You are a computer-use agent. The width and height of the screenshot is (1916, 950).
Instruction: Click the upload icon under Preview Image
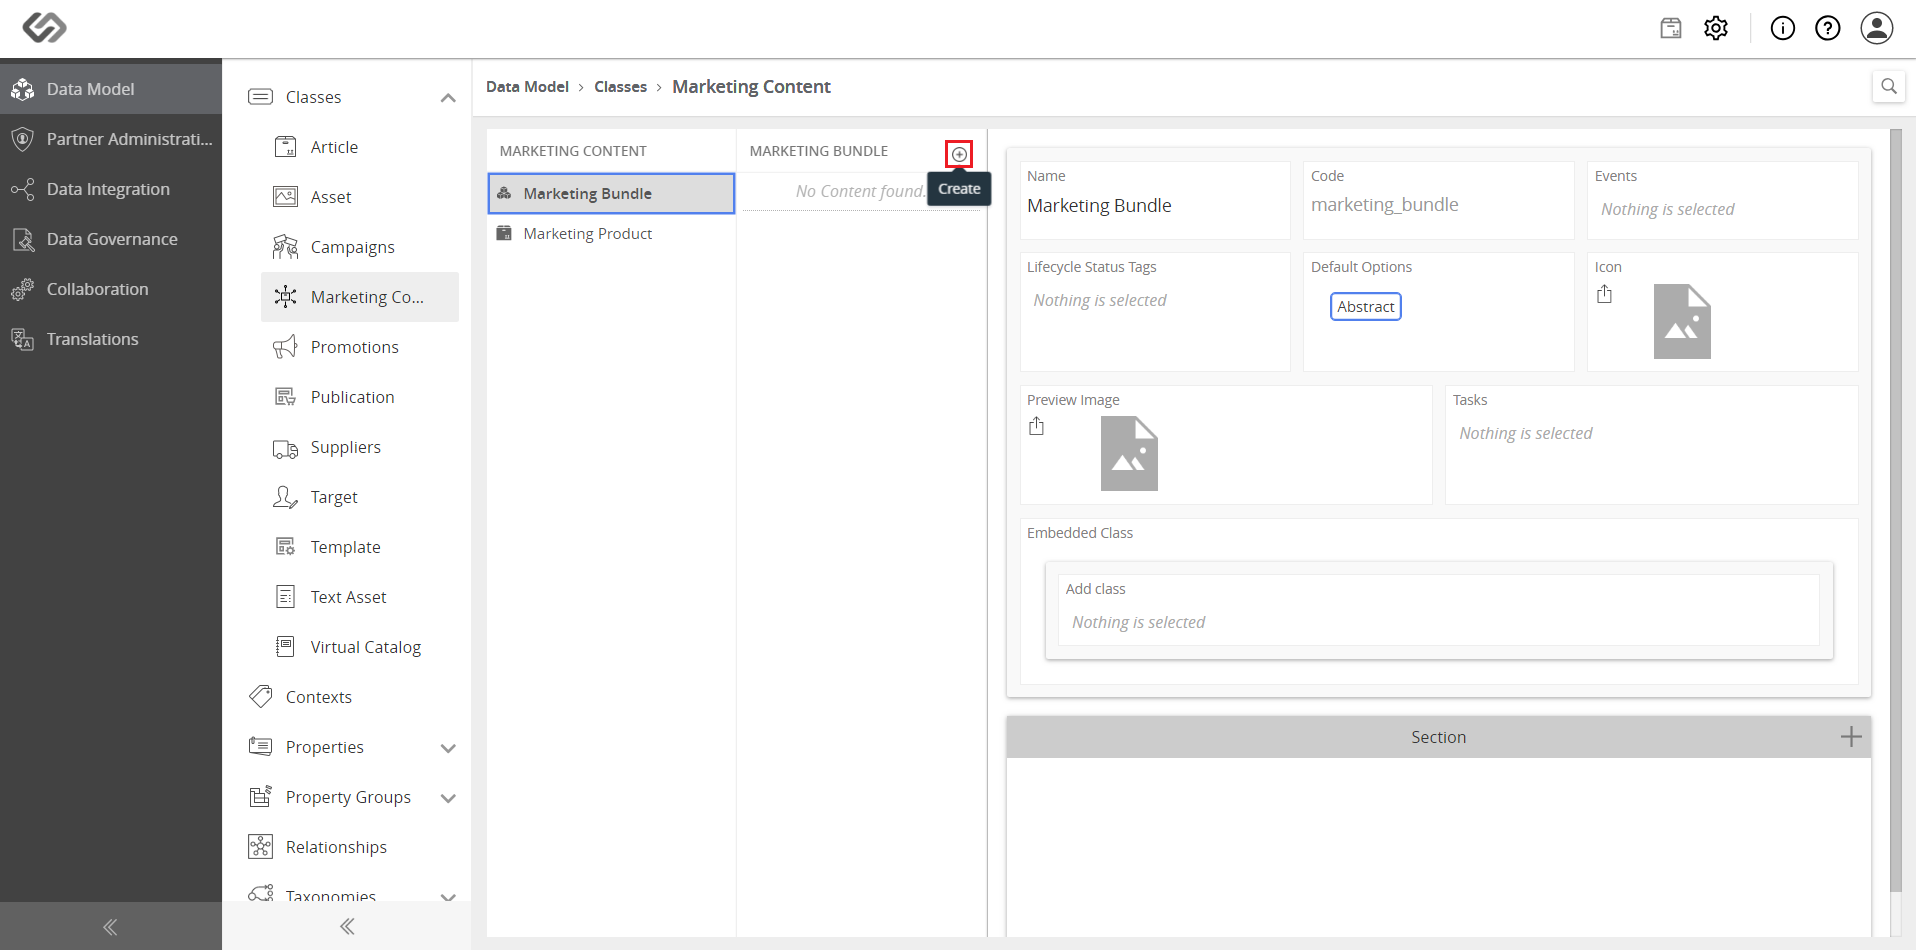pyautogui.click(x=1037, y=427)
